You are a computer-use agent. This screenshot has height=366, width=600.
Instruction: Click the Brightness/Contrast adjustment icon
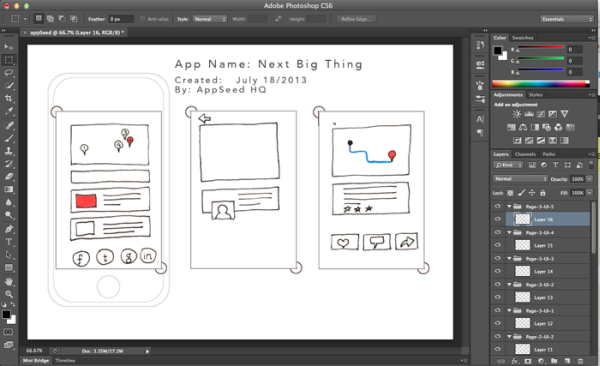coord(517,114)
